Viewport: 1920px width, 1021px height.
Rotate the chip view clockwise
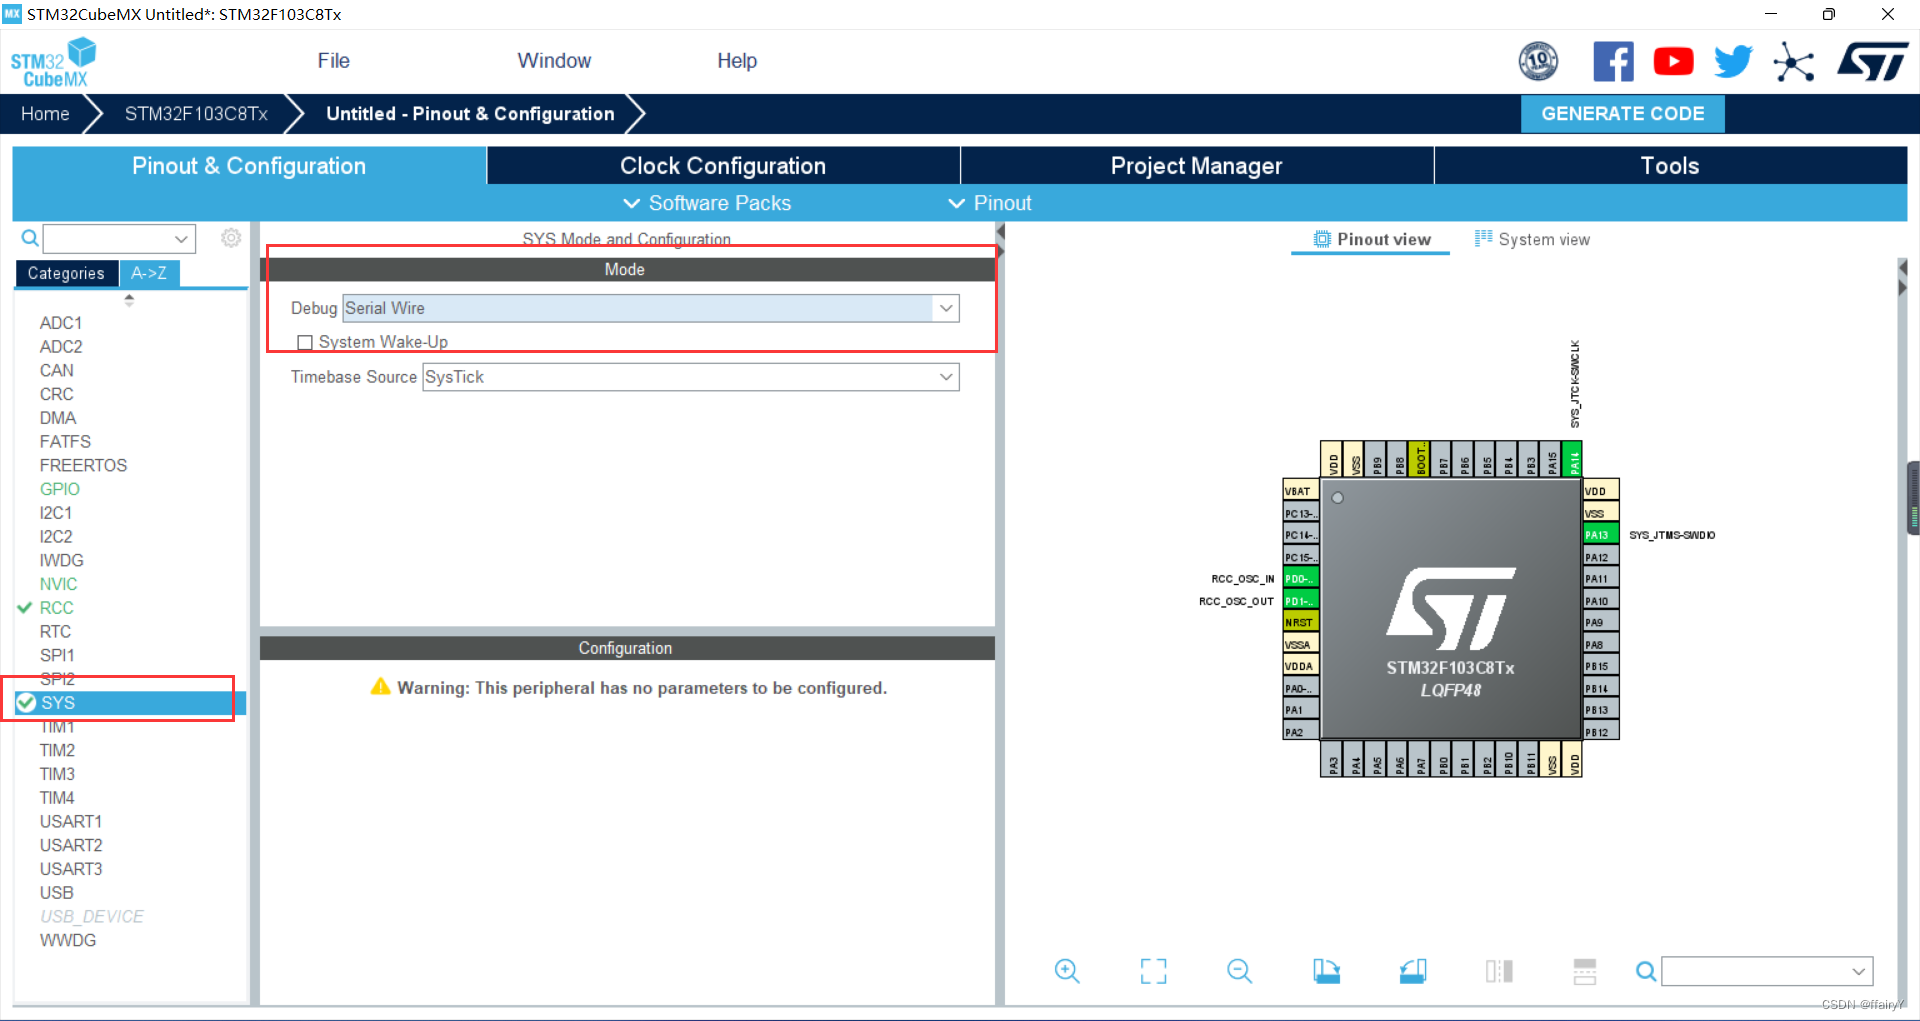(1326, 970)
